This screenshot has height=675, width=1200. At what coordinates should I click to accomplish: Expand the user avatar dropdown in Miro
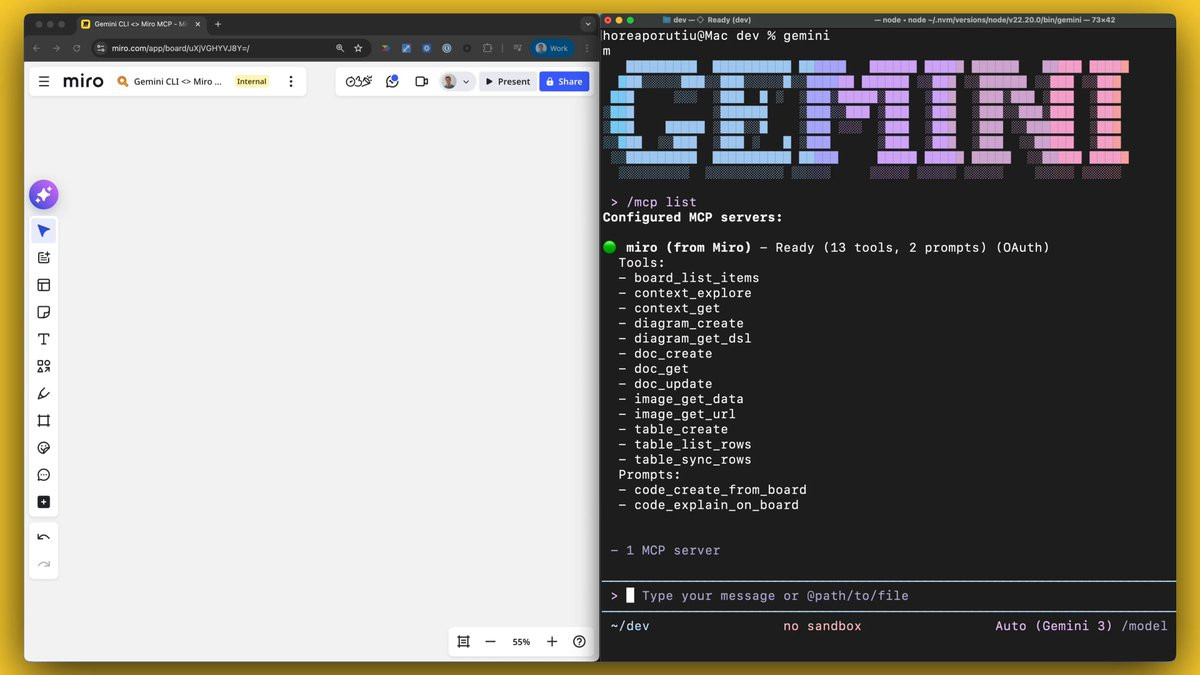click(466, 82)
